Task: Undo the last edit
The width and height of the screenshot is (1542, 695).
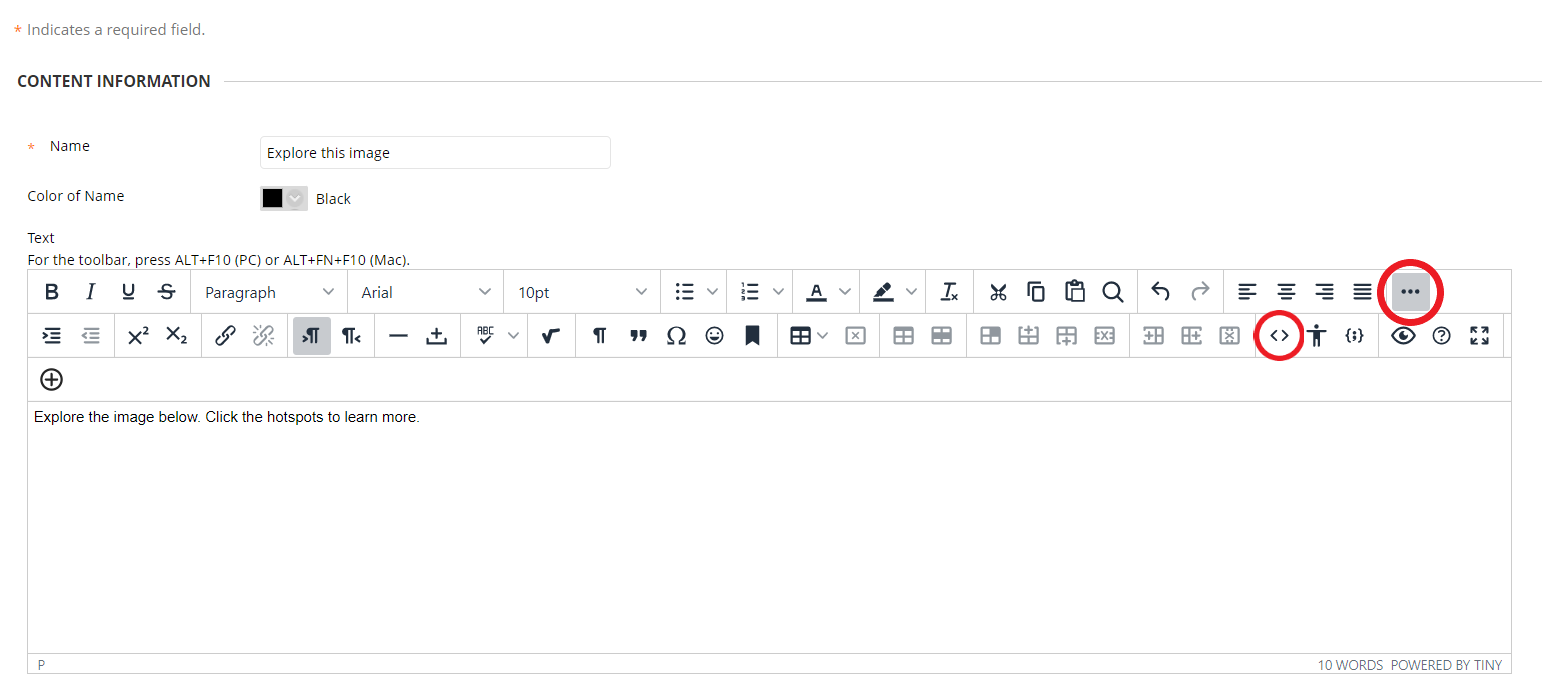Action: [x=1160, y=292]
